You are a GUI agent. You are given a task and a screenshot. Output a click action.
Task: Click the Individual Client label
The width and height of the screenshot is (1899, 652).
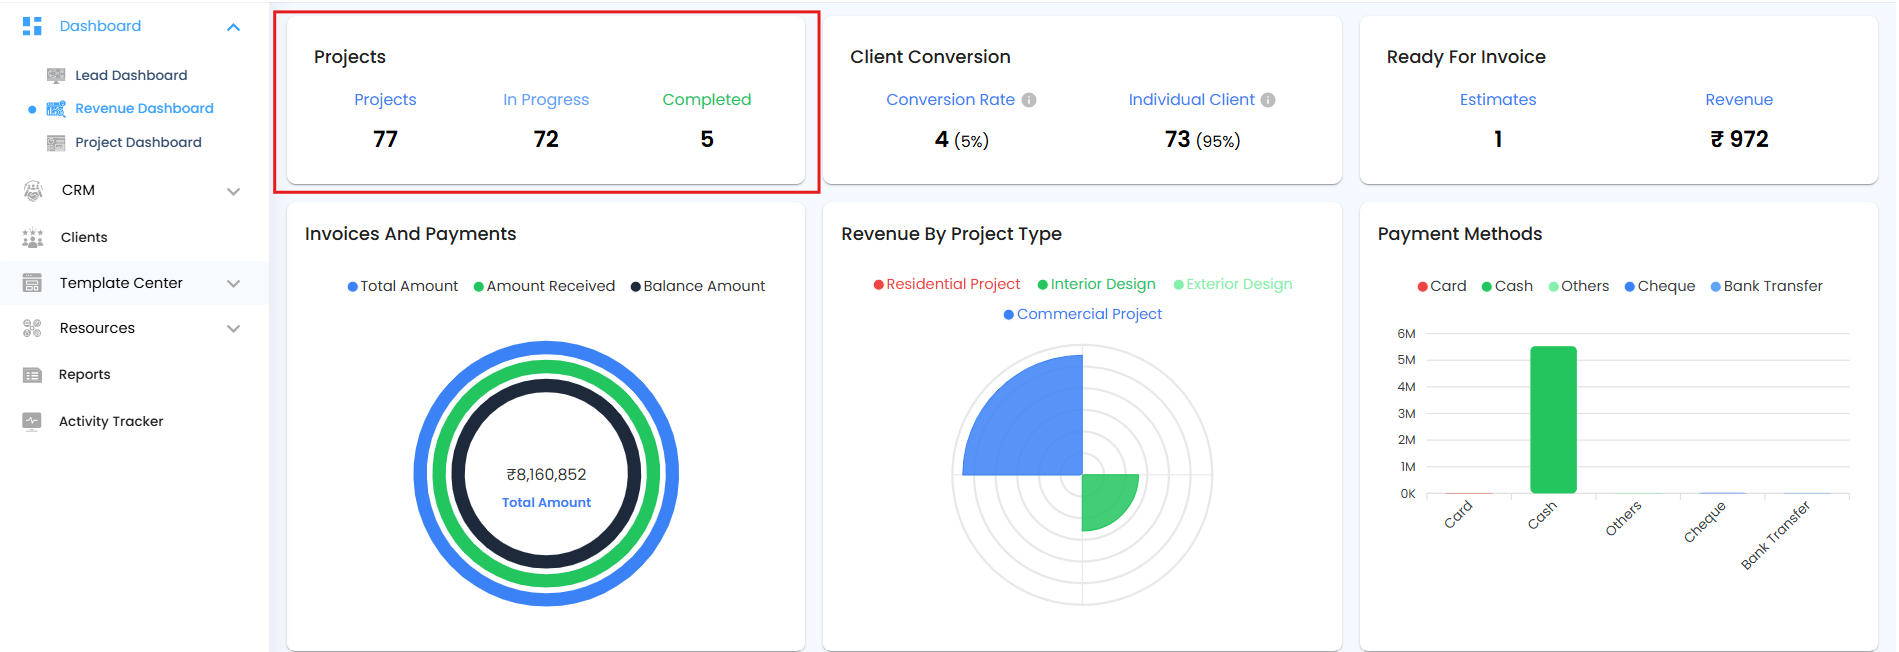[x=1191, y=100]
